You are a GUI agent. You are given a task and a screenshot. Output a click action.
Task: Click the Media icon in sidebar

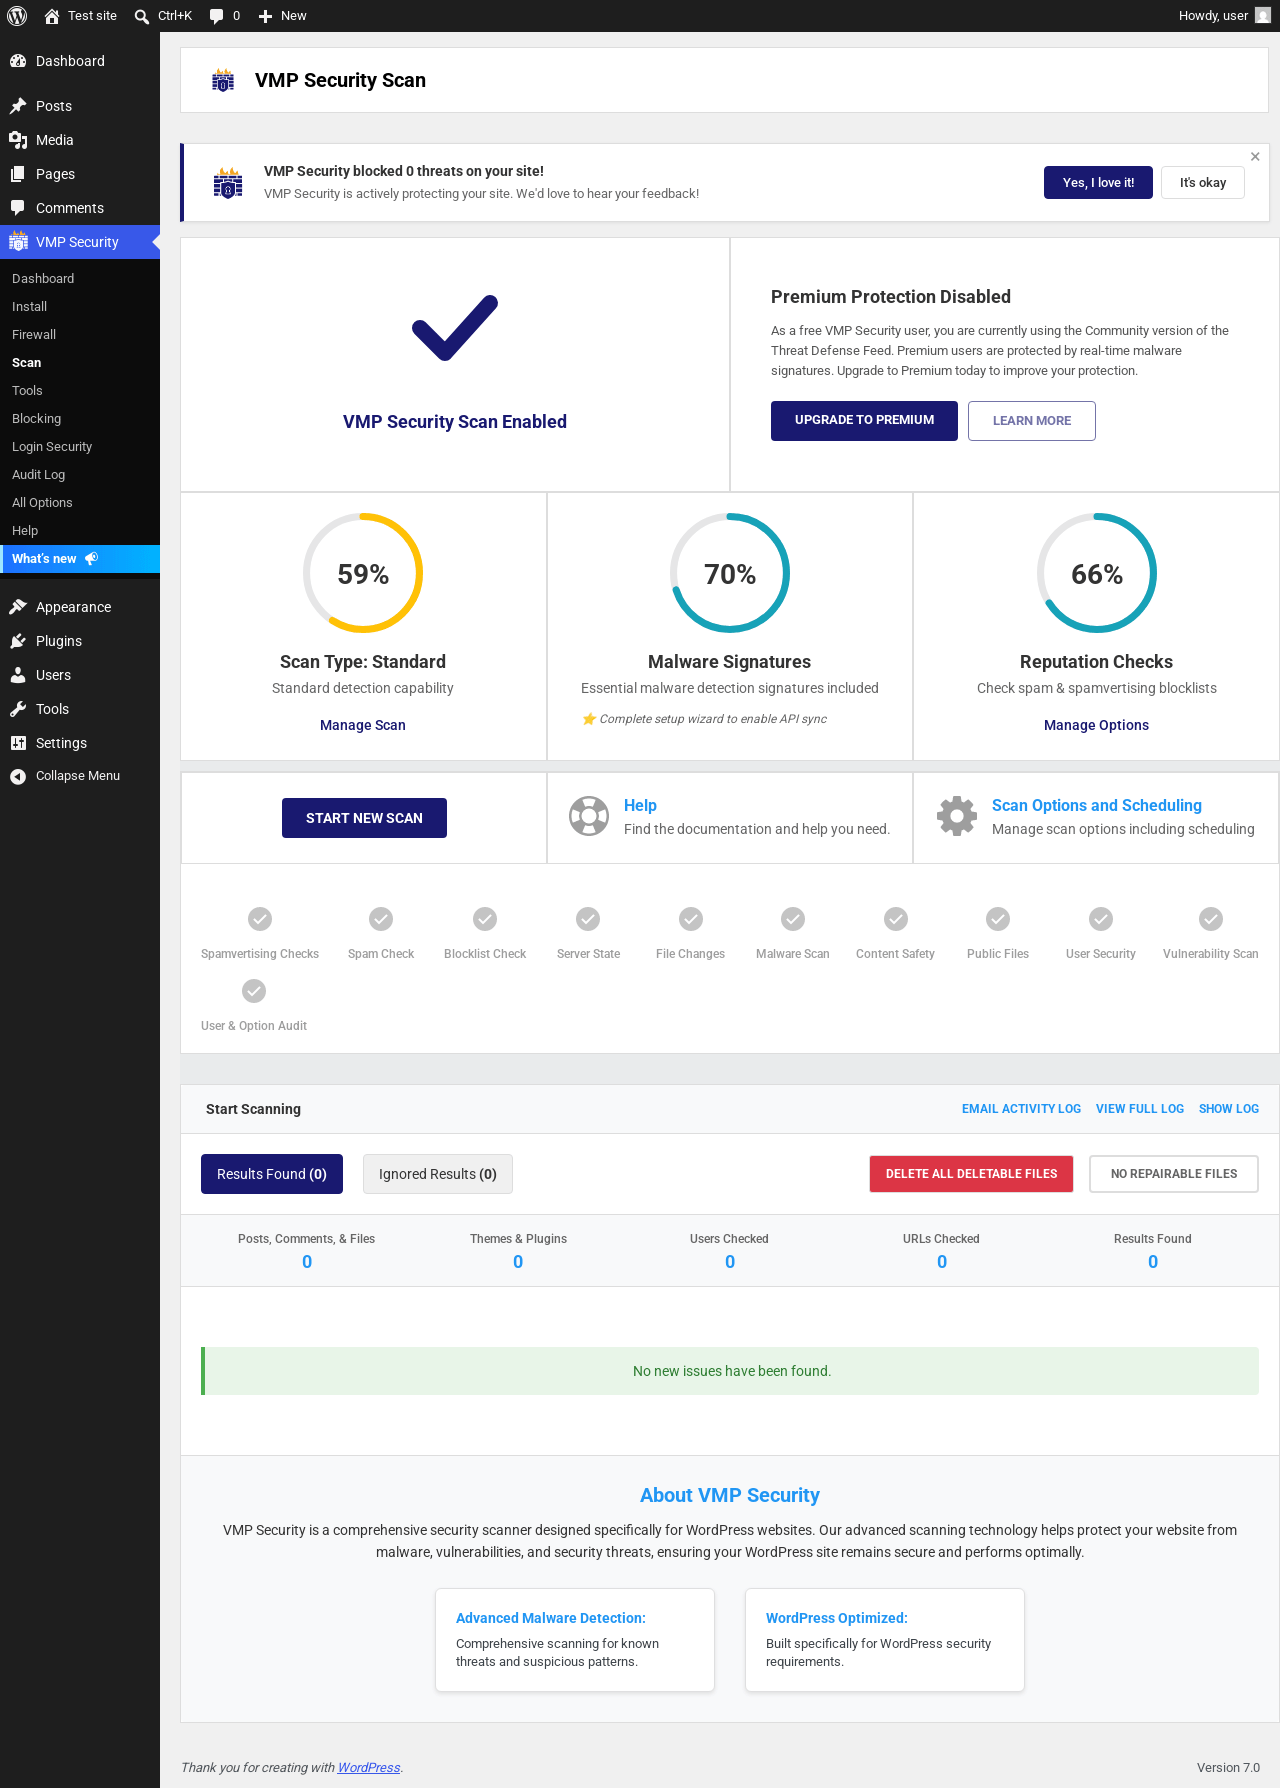pyautogui.click(x=18, y=140)
